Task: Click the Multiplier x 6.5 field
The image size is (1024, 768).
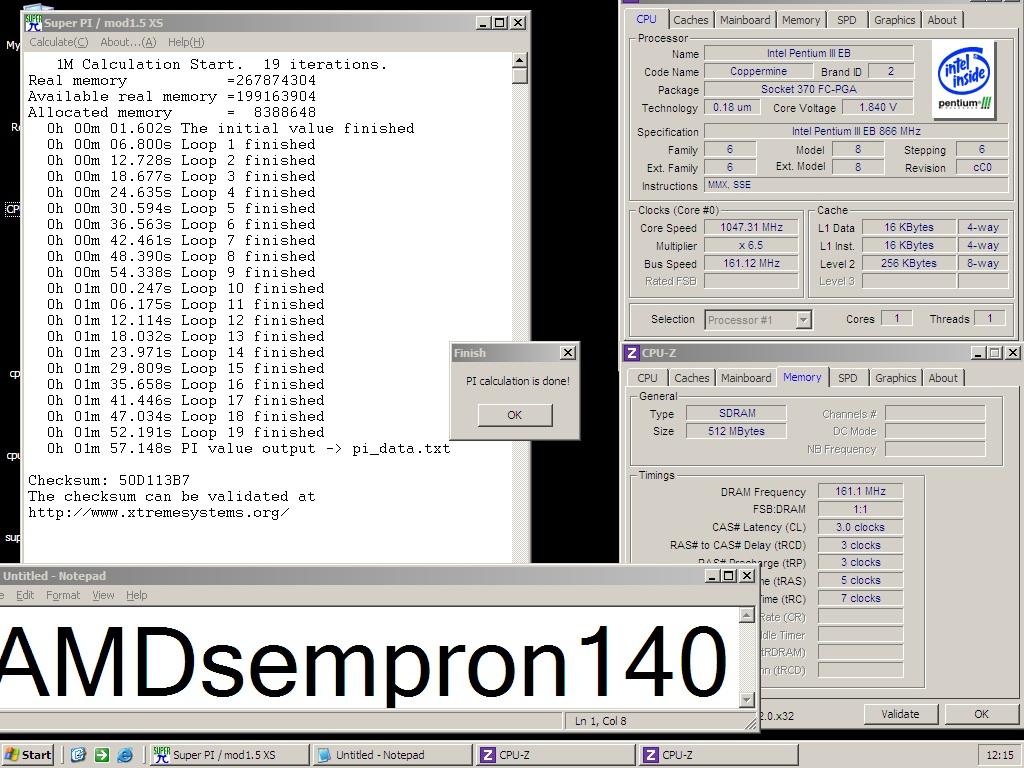Action: tap(751, 246)
